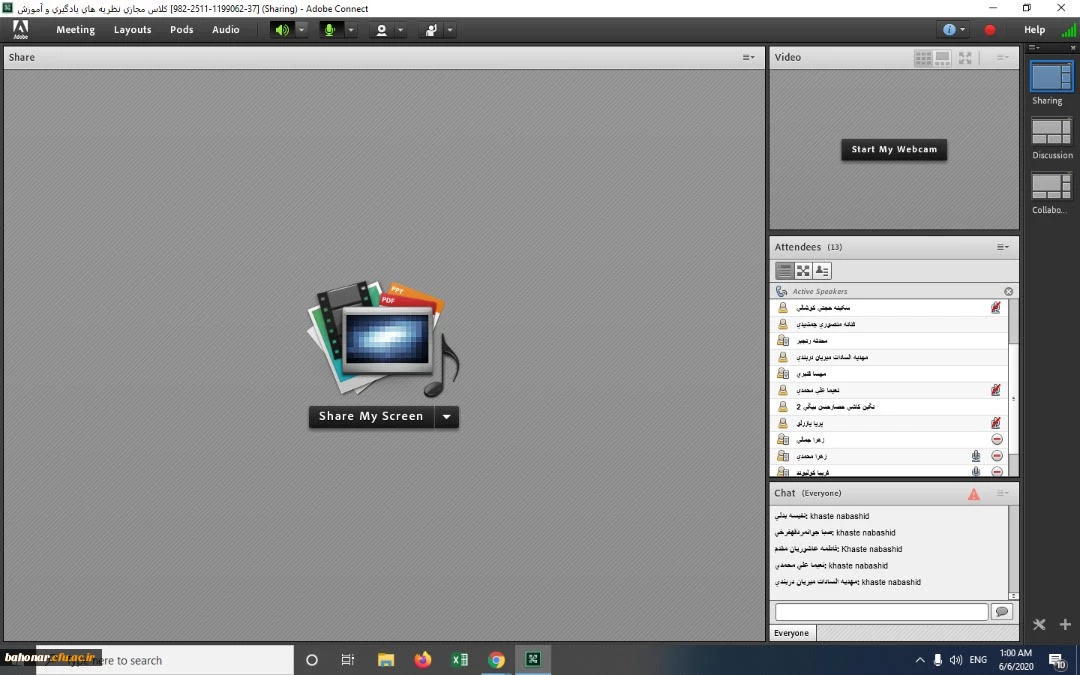
Task: Click the raise hand status icon
Action: (431, 30)
